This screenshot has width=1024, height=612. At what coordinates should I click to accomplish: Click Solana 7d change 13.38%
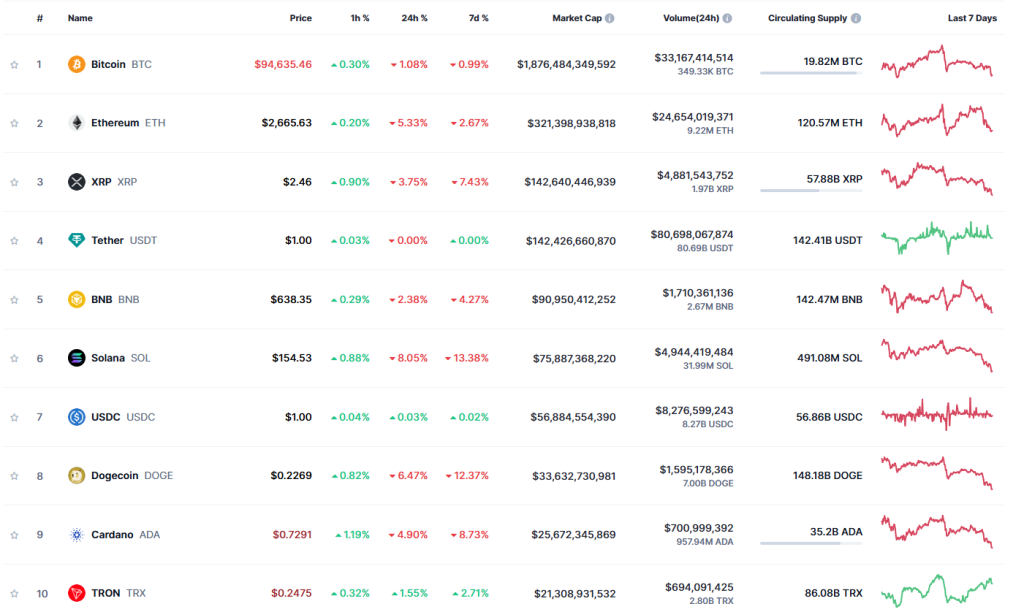467,358
